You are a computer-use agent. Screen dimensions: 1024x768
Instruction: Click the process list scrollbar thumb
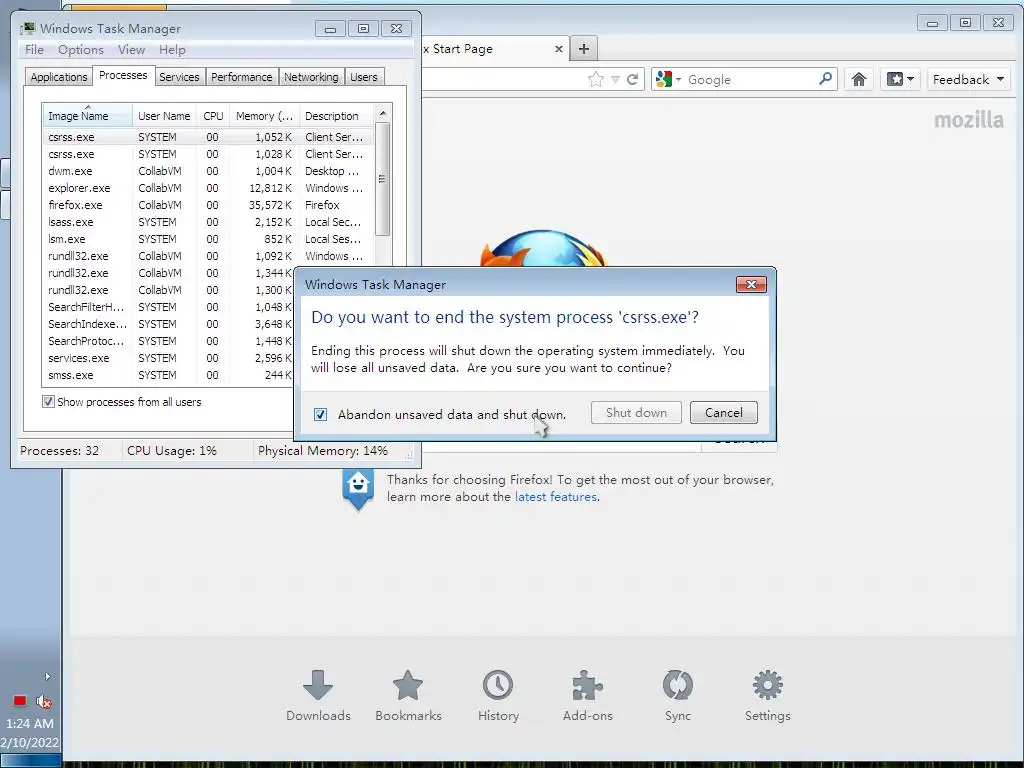[383, 179]
